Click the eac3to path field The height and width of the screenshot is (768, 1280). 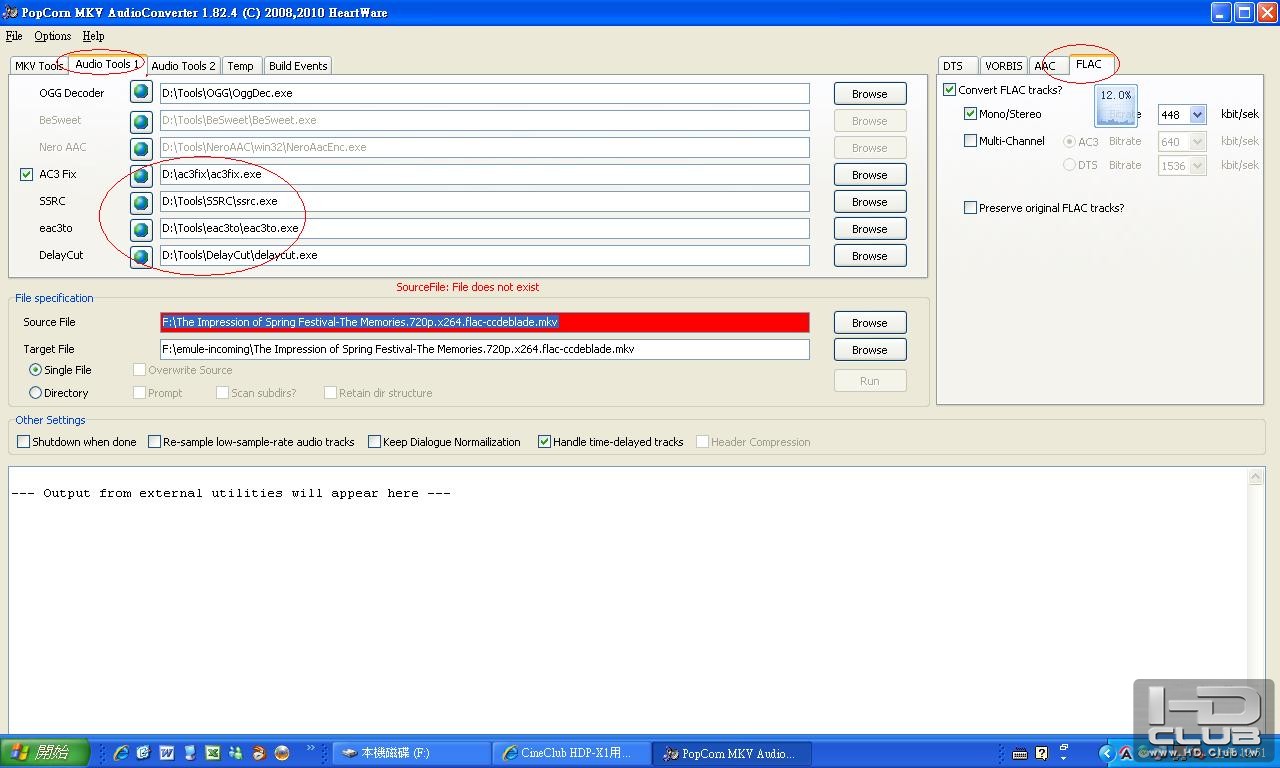(485, 228)
